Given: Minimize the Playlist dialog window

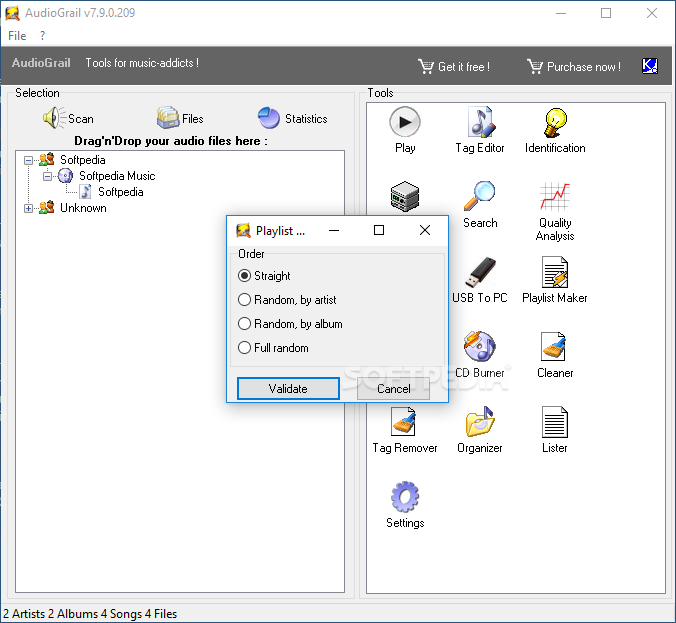Looking at the screenshot, I should coord(334,230).
